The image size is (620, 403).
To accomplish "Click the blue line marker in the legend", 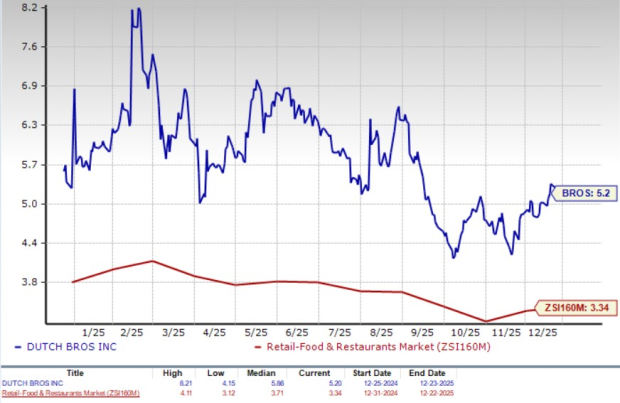I will (22, 346).
